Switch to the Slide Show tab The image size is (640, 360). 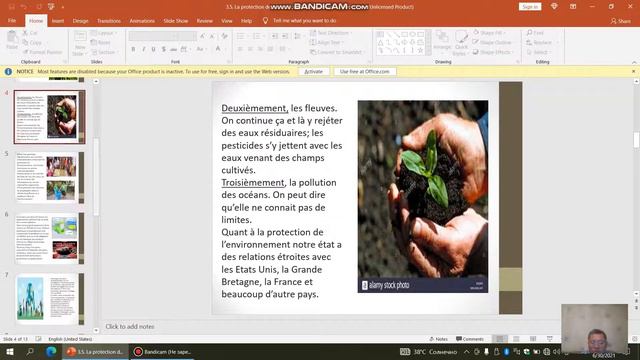176,21
